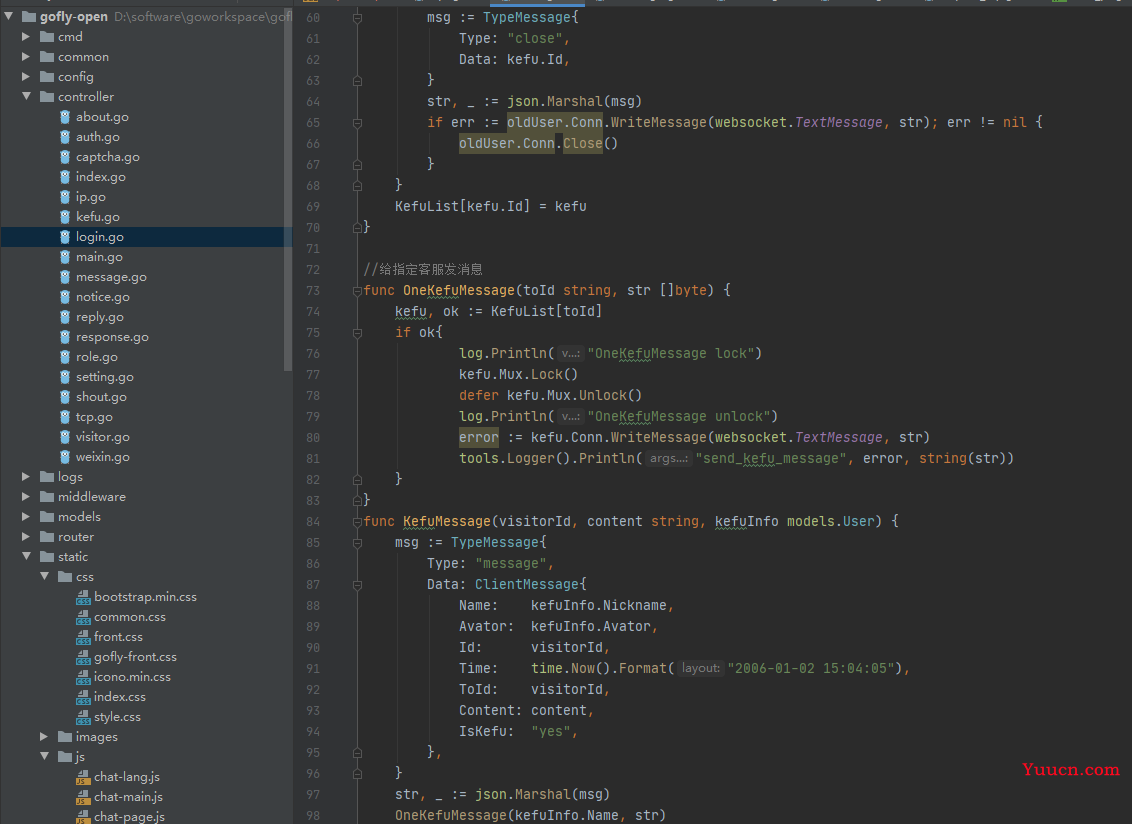Viewport: 1132px width, 824px height.
Task: Open auth.go file
Action: coord(97,136)
